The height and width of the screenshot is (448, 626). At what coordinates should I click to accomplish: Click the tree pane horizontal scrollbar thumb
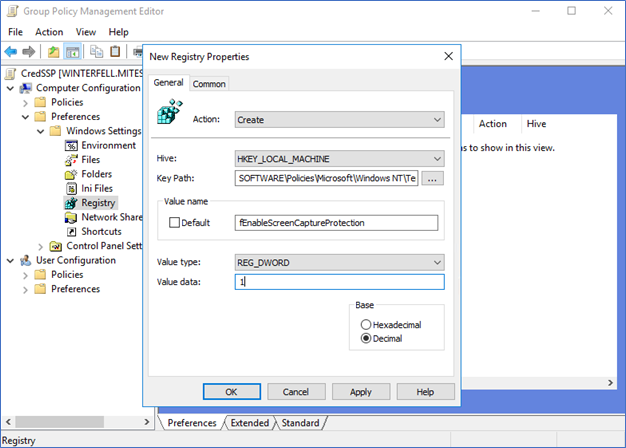click(59, 422)
